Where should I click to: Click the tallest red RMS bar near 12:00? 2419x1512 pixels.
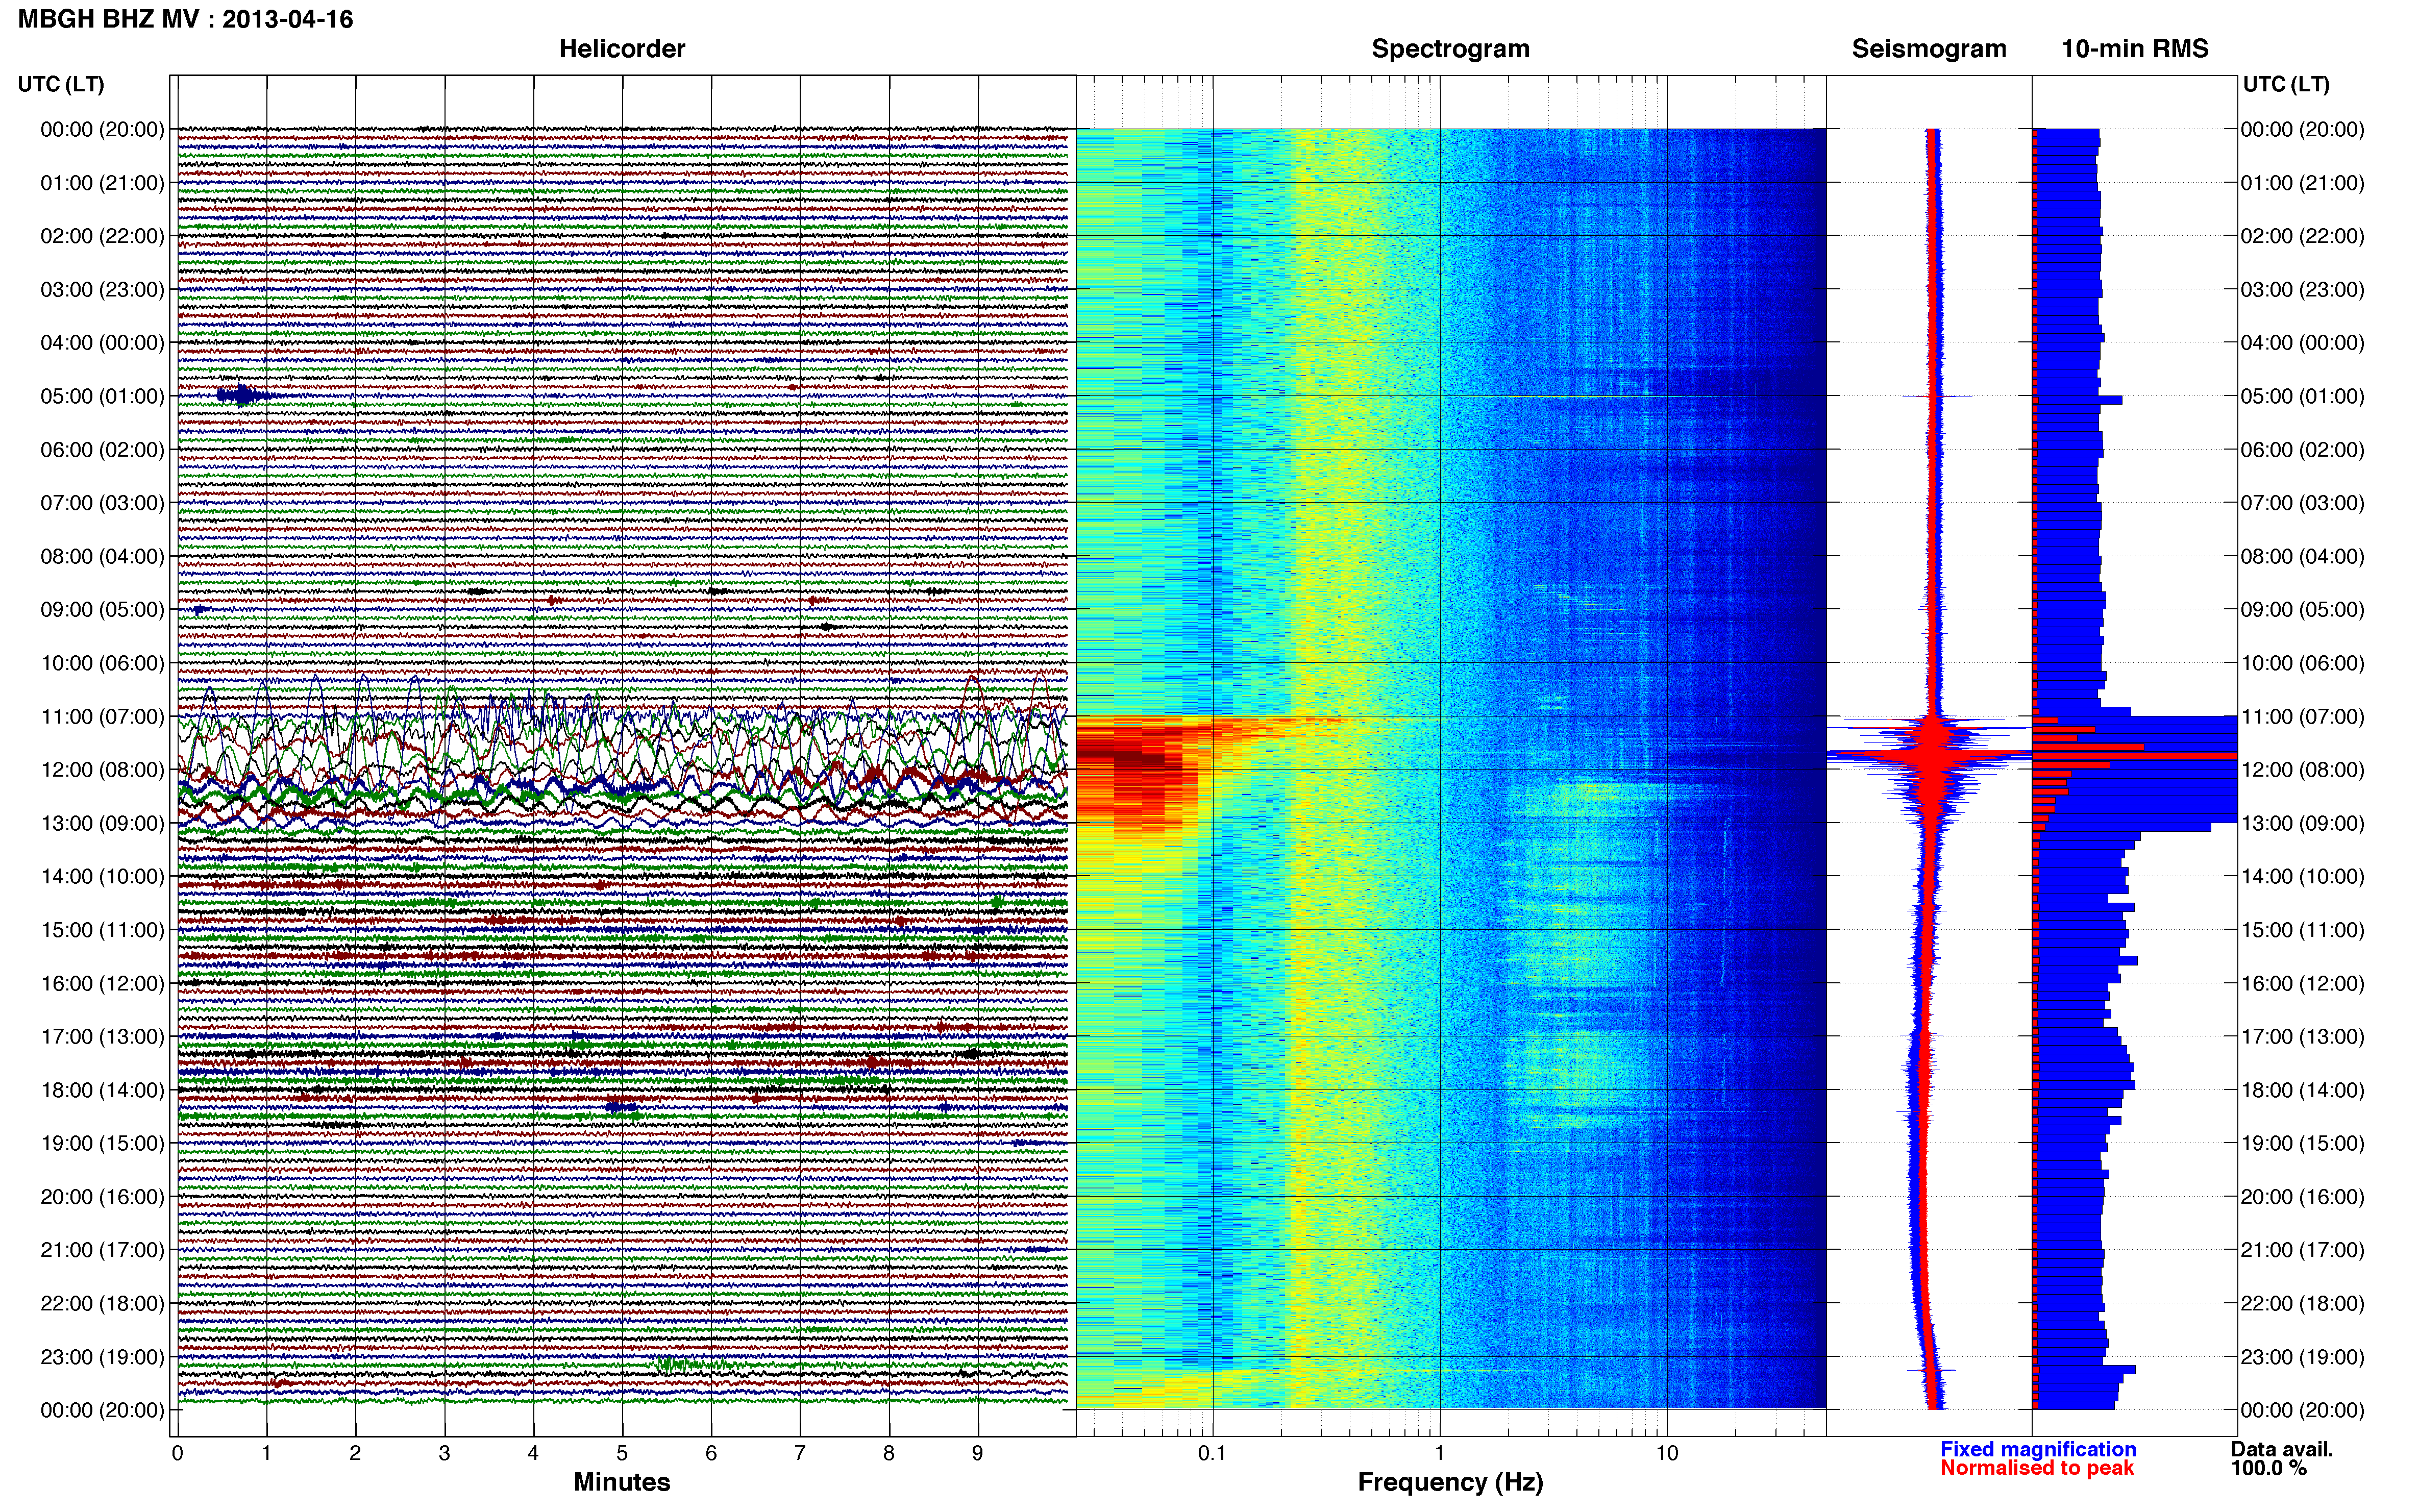click(2135, 756)
